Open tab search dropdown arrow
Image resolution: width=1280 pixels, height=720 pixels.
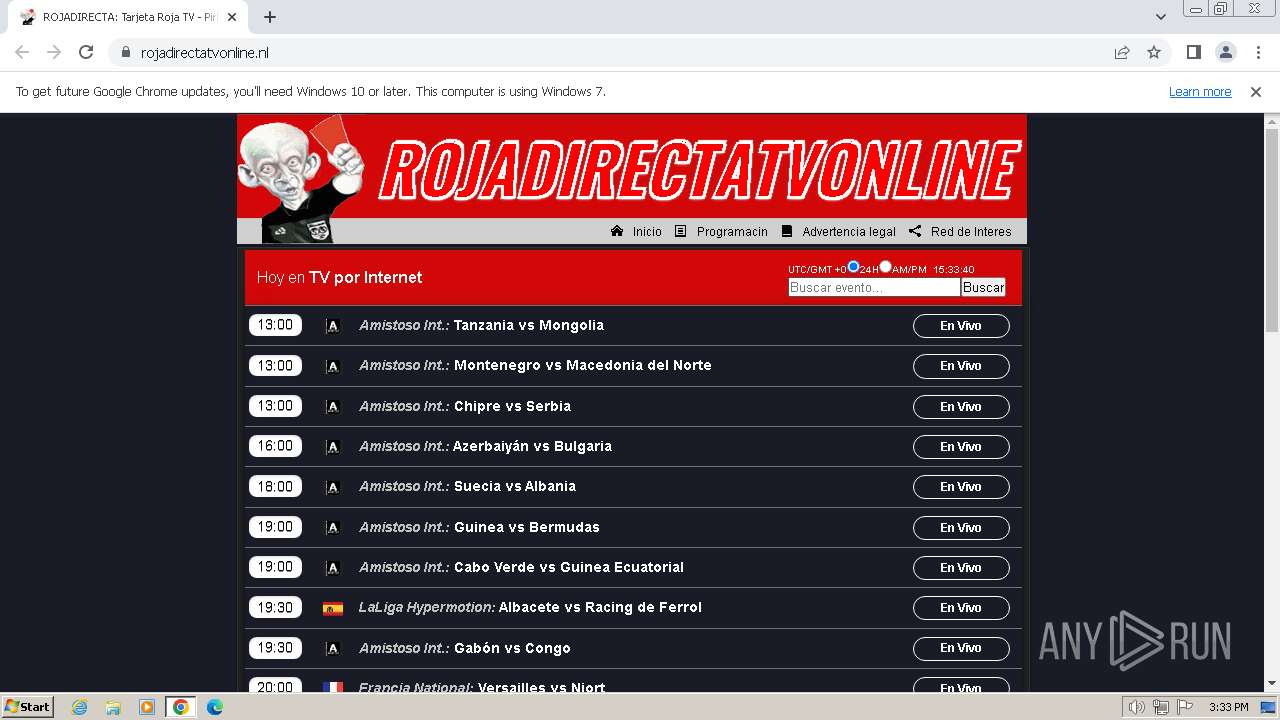click(1161, 17)
